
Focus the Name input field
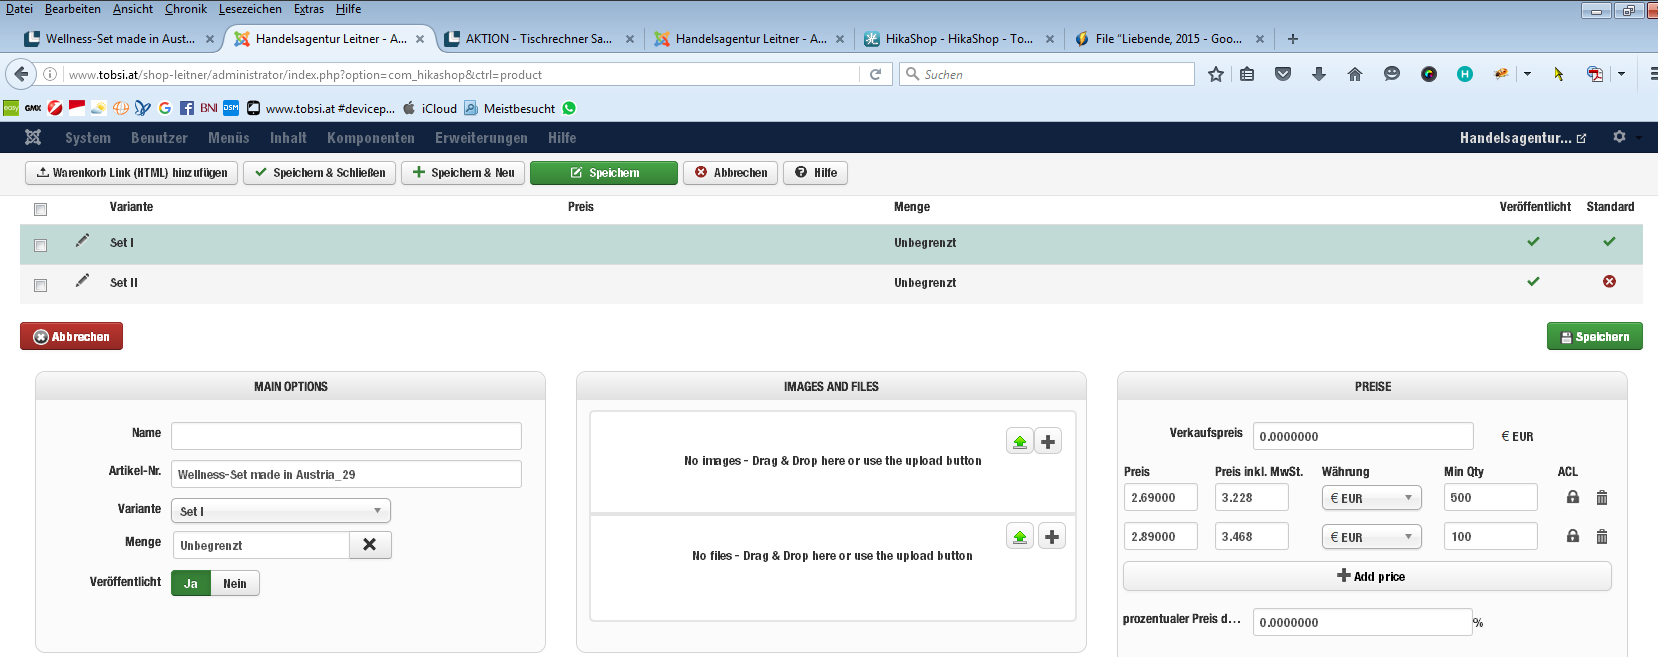click(x=346, y=436)
